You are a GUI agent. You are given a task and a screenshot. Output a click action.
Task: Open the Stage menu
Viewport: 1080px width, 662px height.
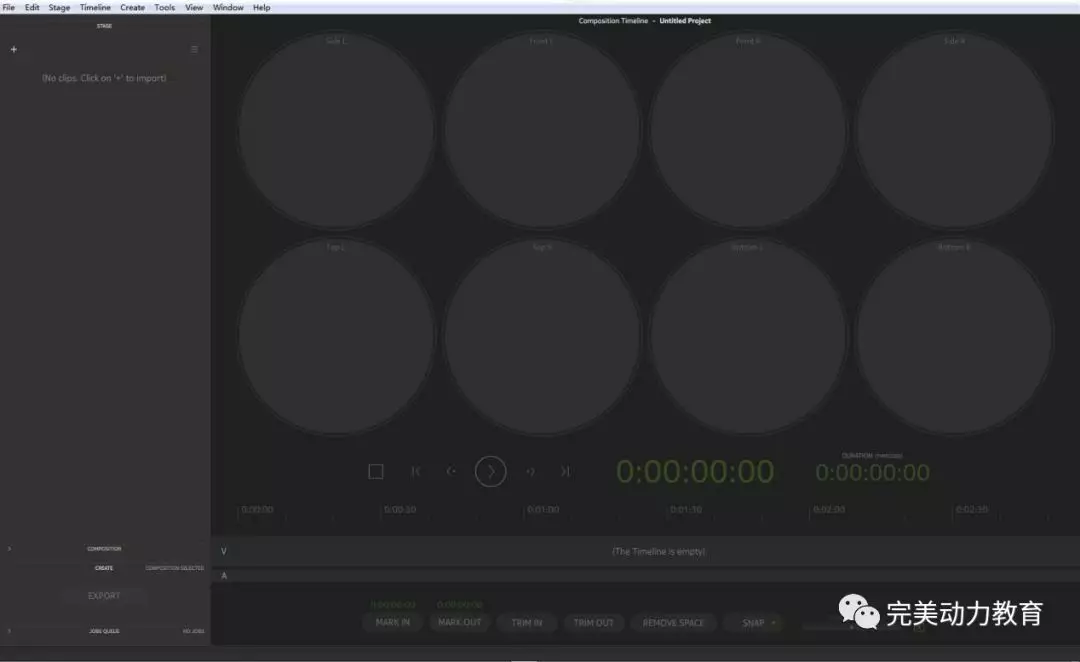click(x=59, y=7)
